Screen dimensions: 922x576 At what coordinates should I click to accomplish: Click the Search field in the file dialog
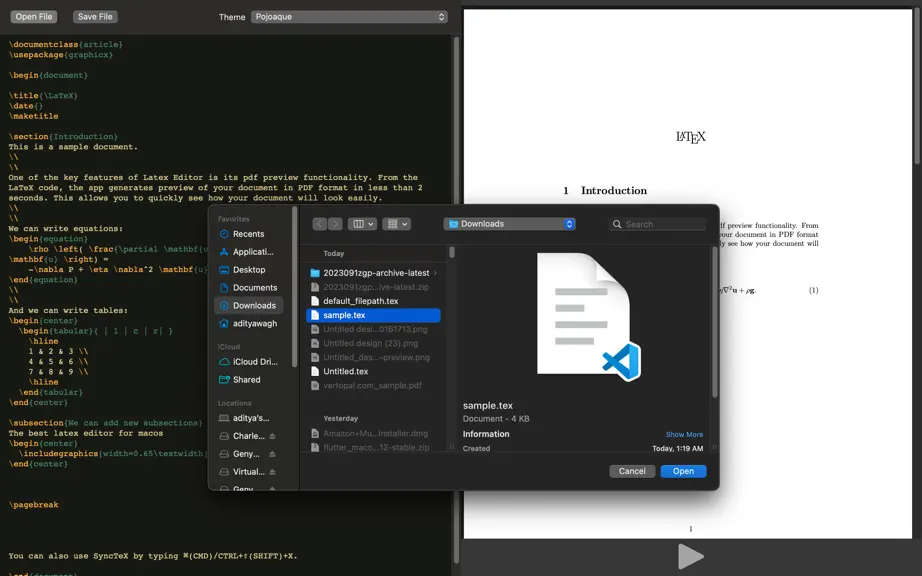click(x=657, y=224)
